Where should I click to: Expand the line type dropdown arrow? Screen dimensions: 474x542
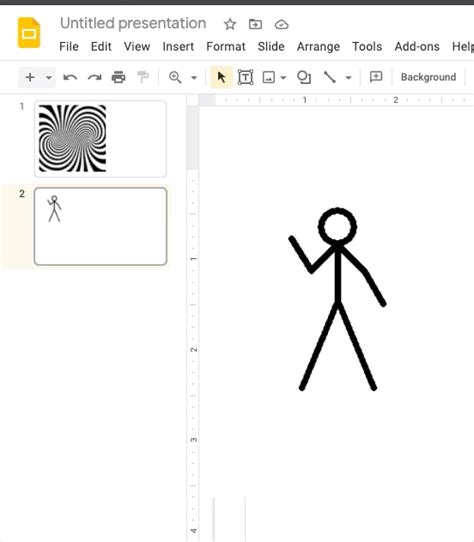pos(348,77)
